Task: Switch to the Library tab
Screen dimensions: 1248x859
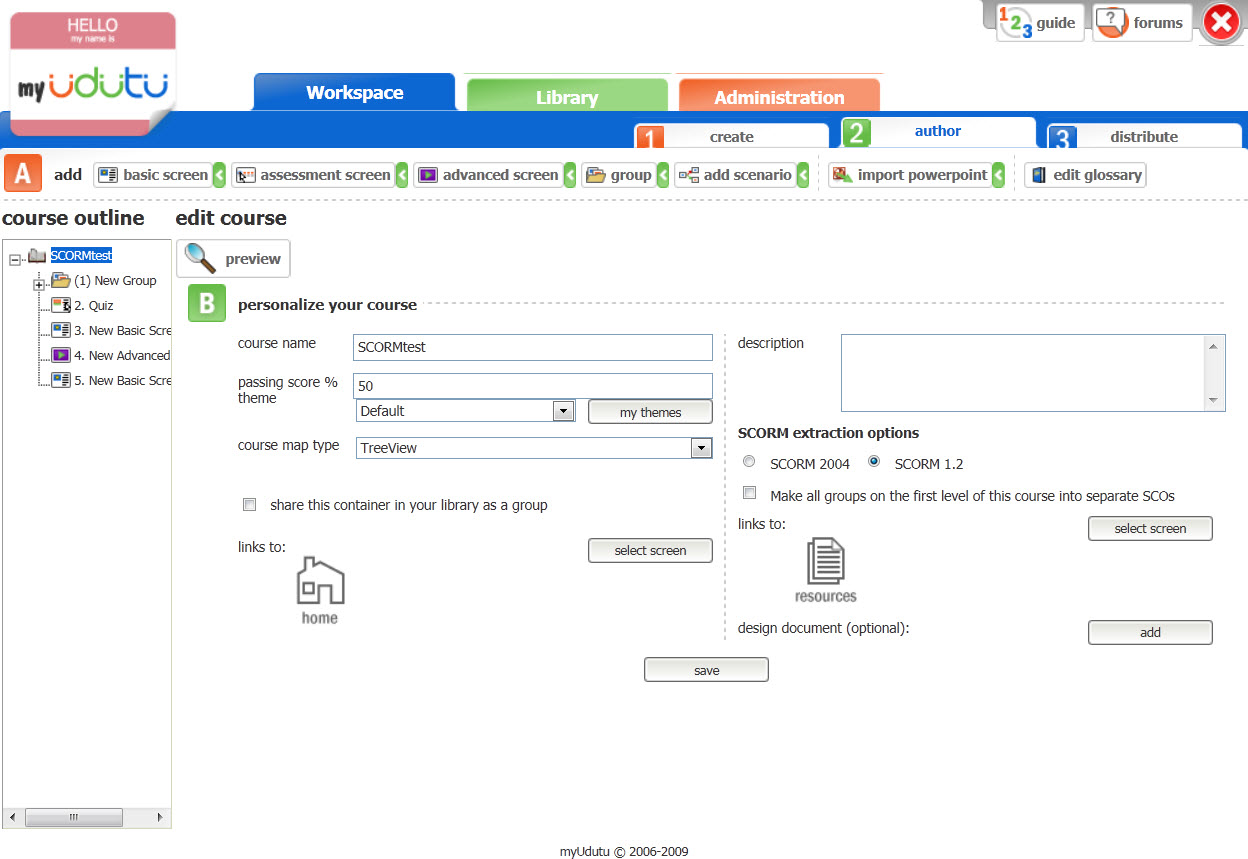Action: coord(566,97)
